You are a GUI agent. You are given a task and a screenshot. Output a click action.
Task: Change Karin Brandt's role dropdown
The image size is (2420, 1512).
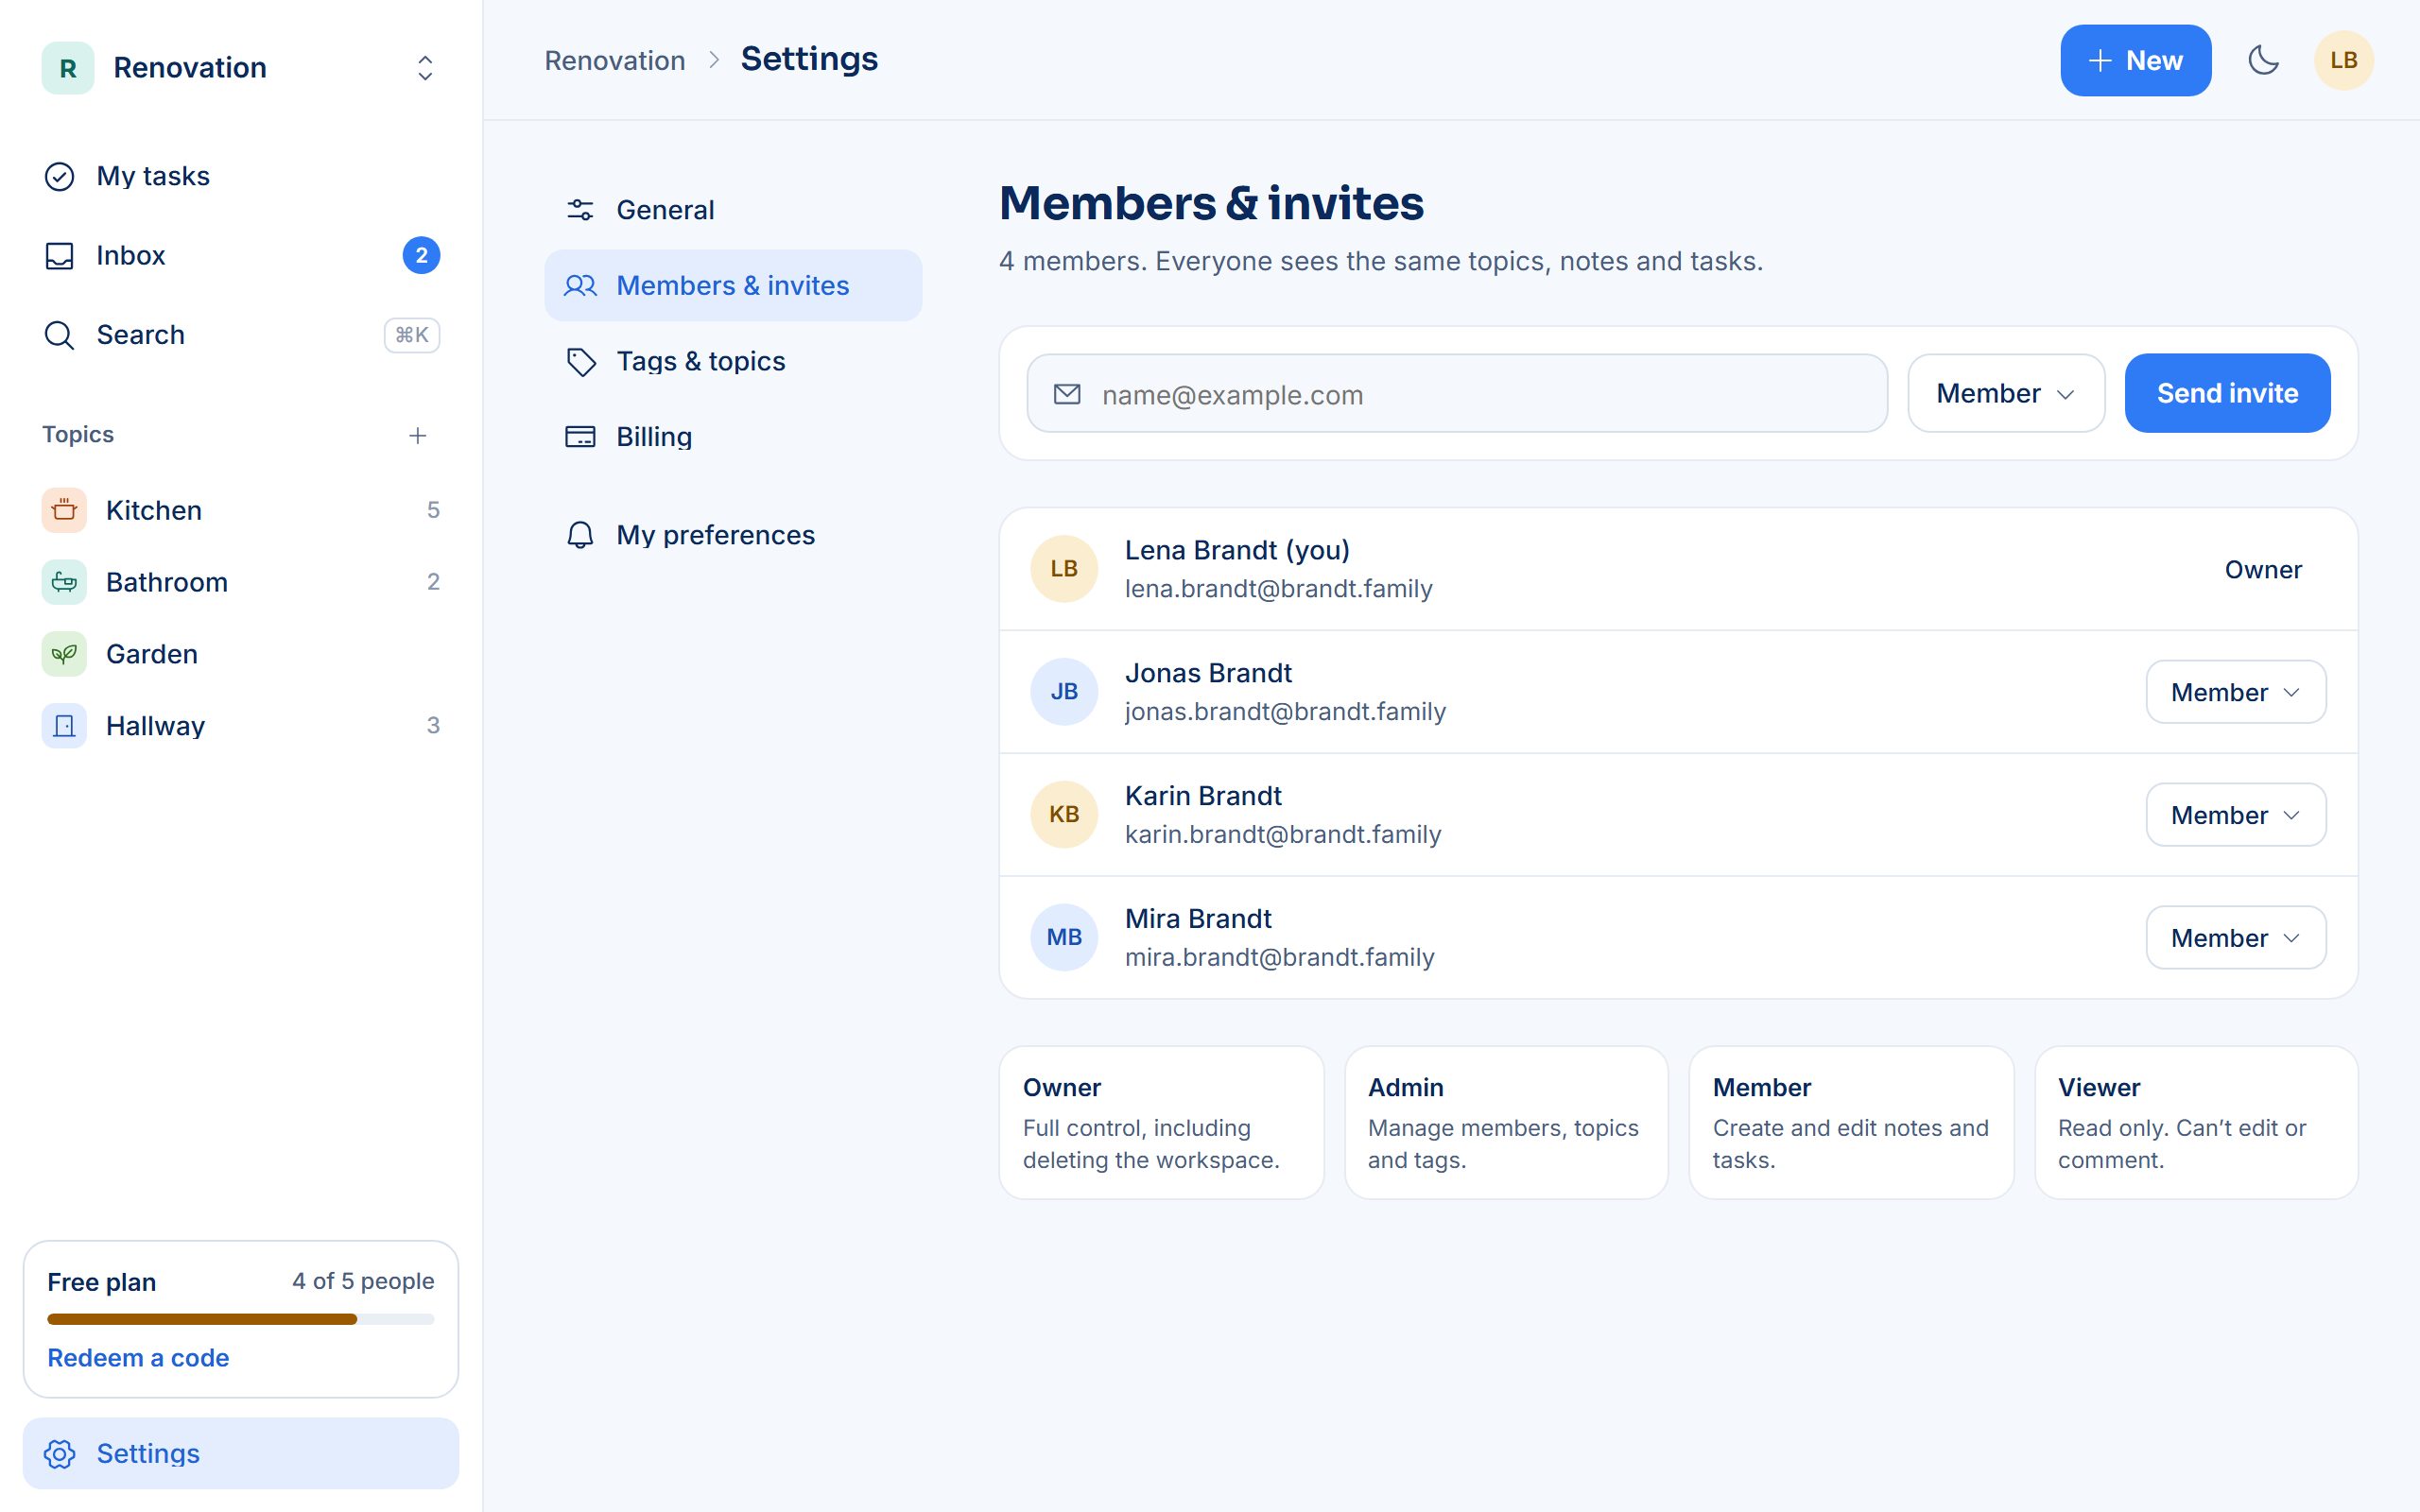coord(2236,815)
